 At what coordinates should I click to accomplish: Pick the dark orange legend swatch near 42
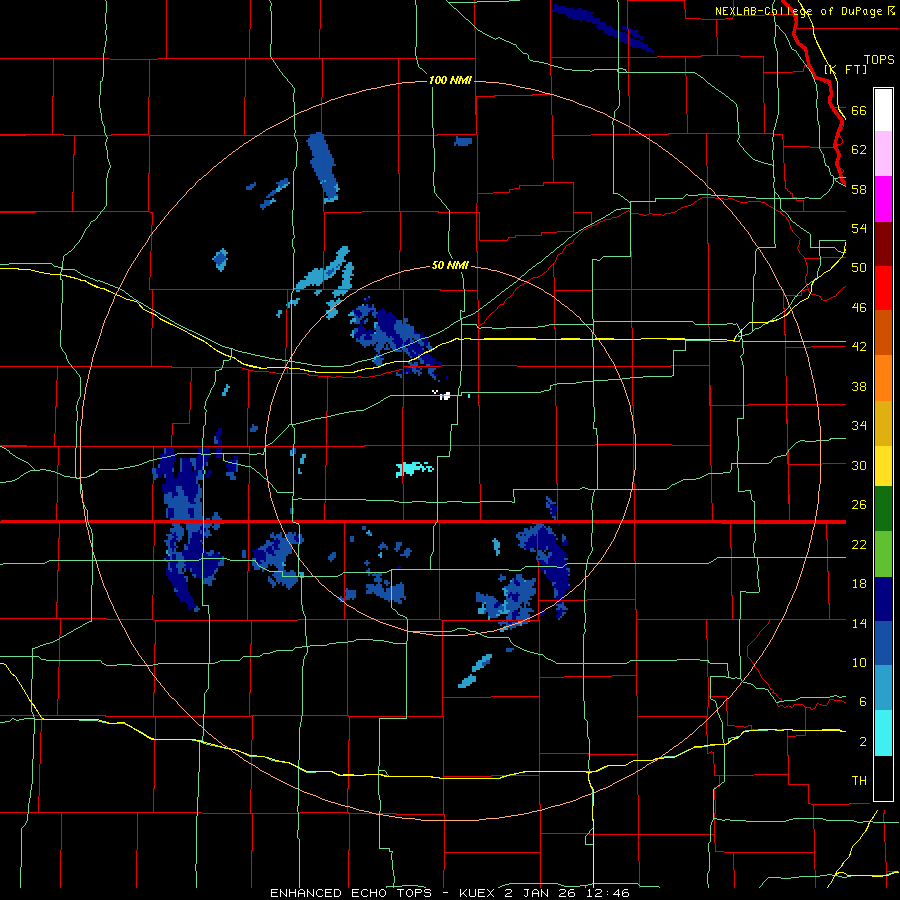(883, 332)
